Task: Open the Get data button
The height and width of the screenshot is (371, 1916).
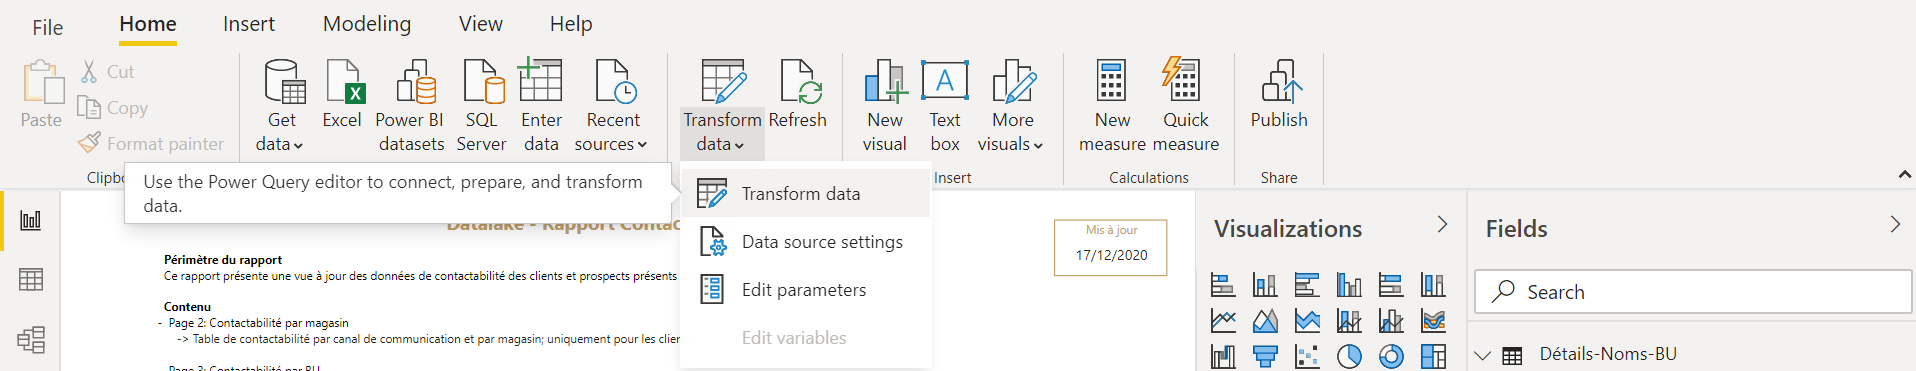Action: (x=281, y=106)
